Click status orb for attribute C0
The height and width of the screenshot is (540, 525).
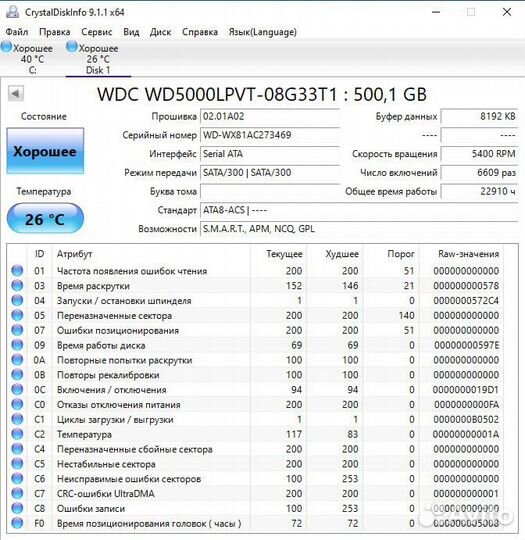pyautogui.click(x=17, y=404)
